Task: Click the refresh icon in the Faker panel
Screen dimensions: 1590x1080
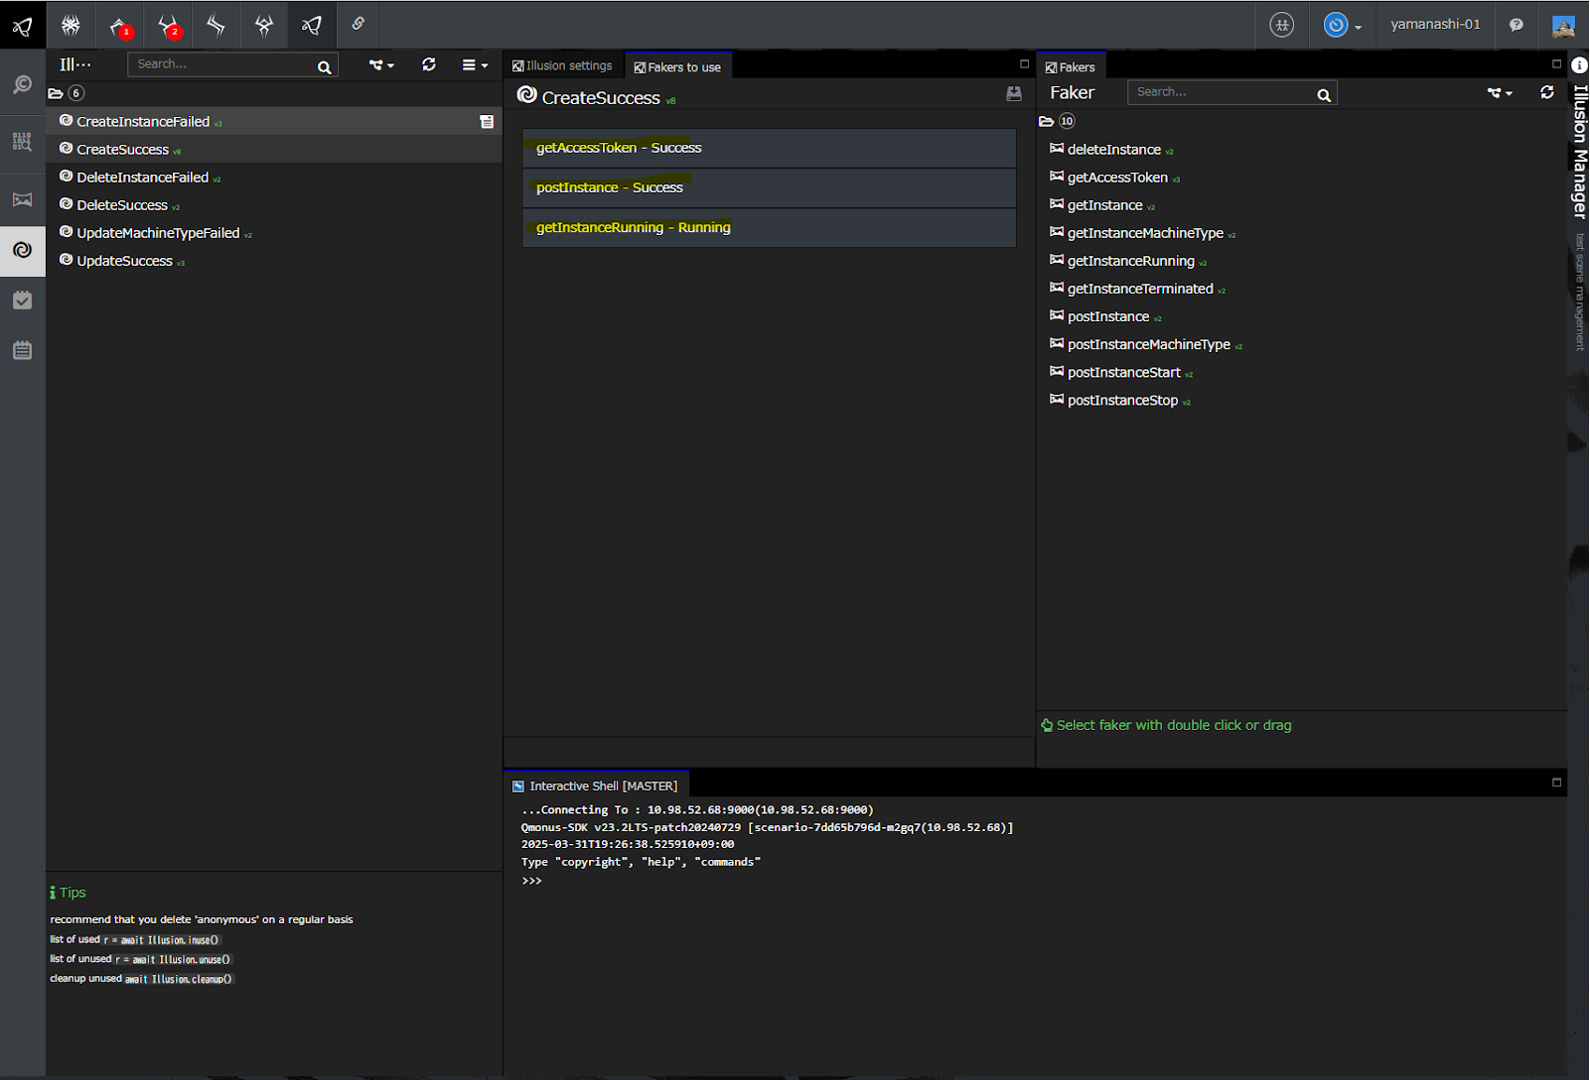Action: click(1547, 92)
